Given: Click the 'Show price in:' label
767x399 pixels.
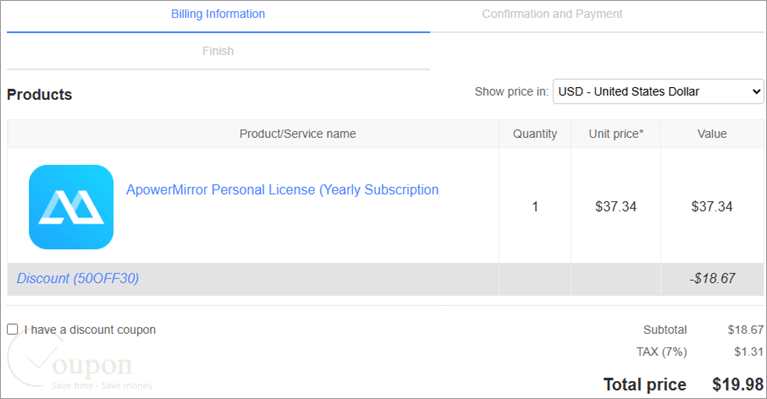Looking at the screenshot, I should [512, 91].
